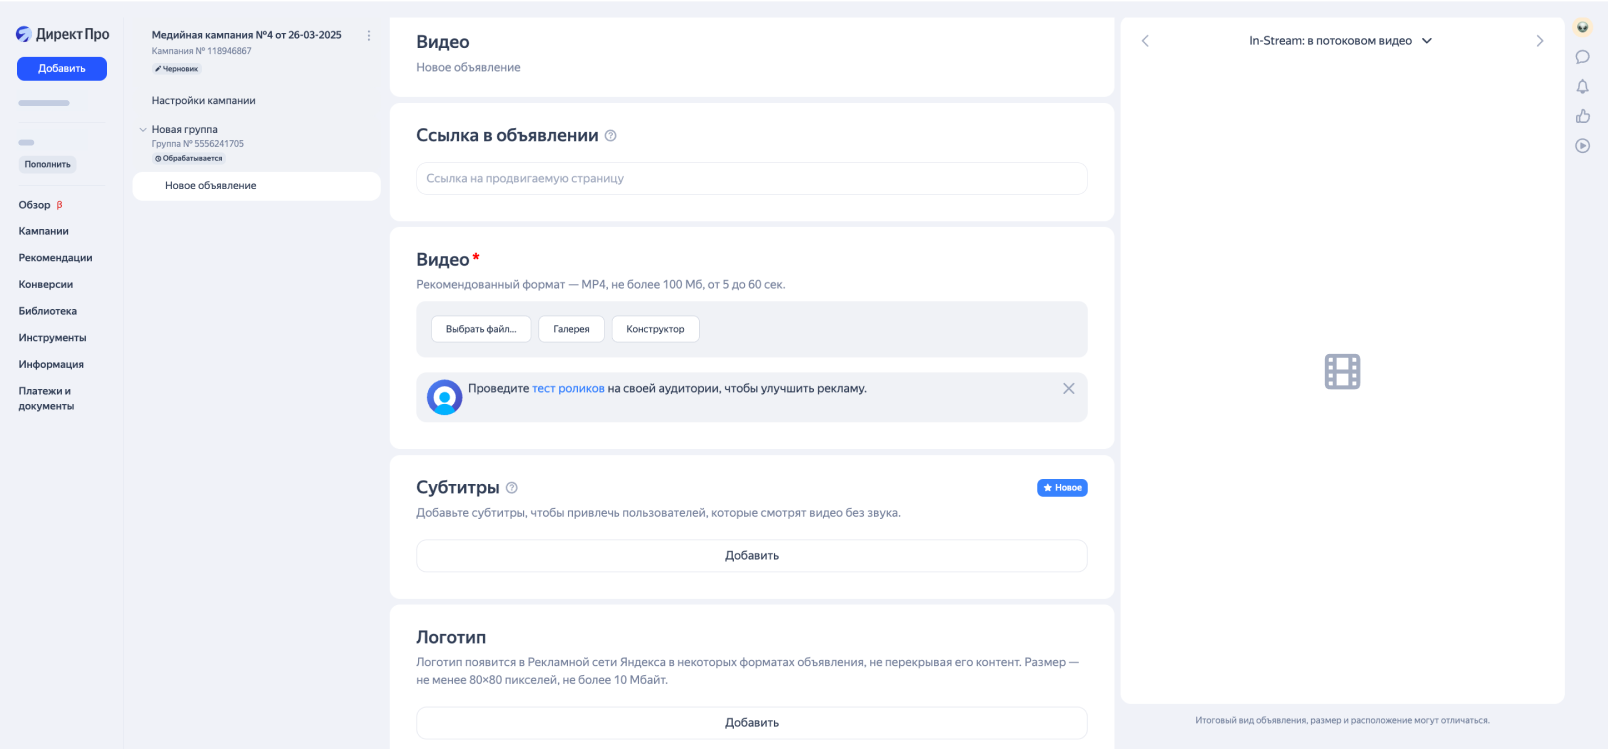This screenshot has height=749, width=1608.
Task: Open the Директ Про logo home
Action: point(62,34)
